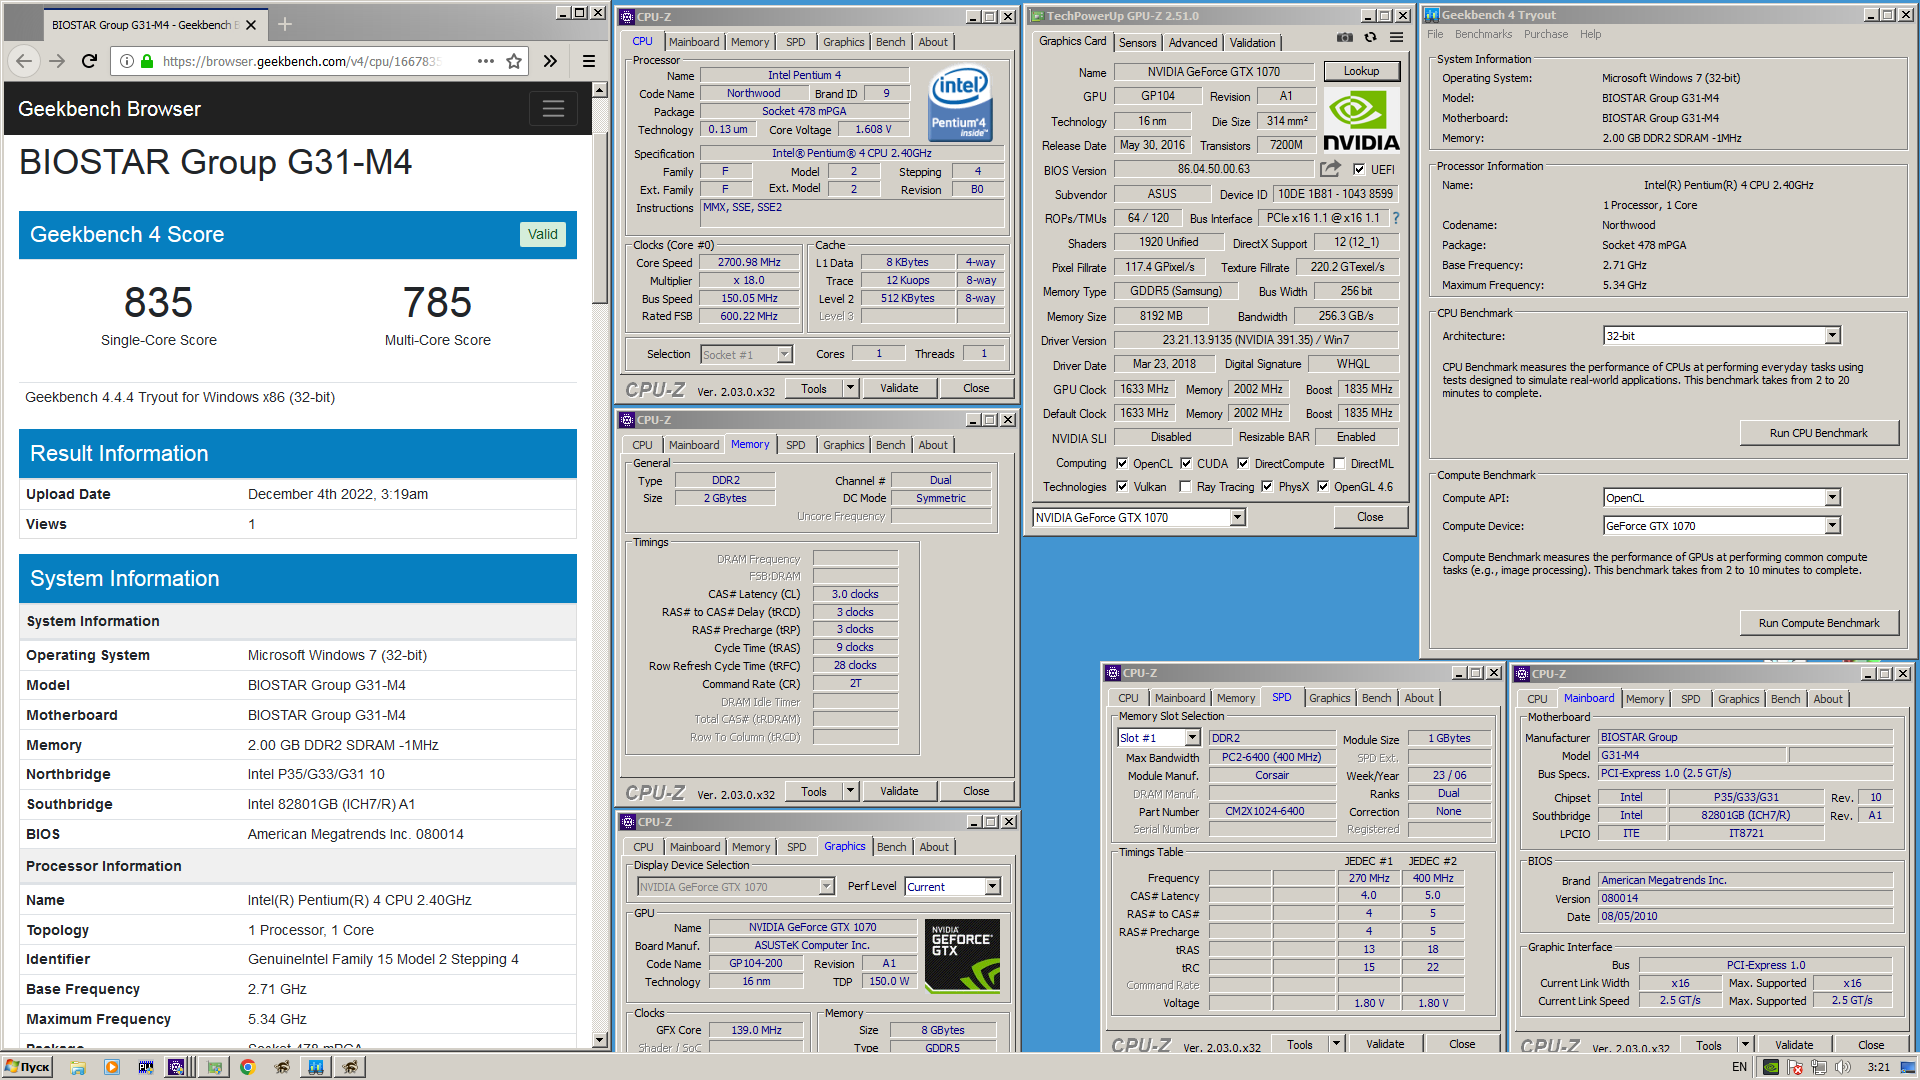Close the BIOSTAR Group G31-M4 browser tab

click(x=251, y=25)
